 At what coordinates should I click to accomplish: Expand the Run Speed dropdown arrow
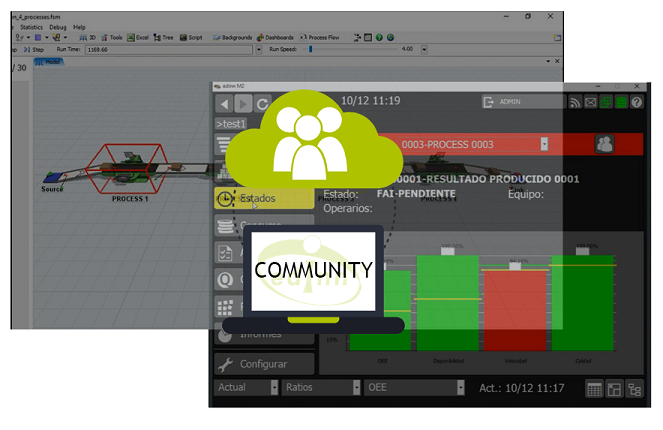click(x=424, y=50)
